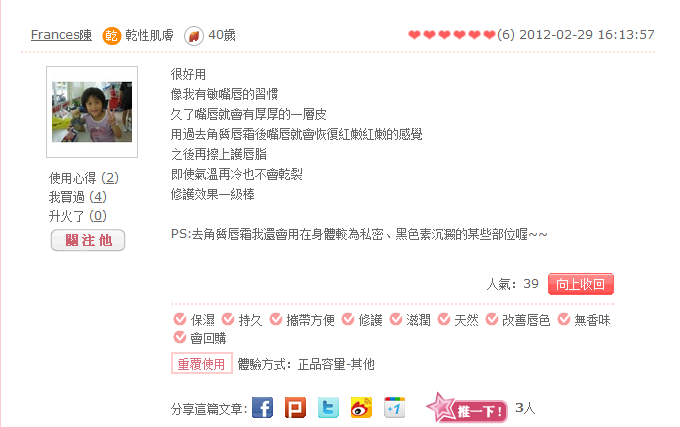Click the six-heart rating indicator
The width and height of the screenshot is (680, 427).
coord(452,35)
